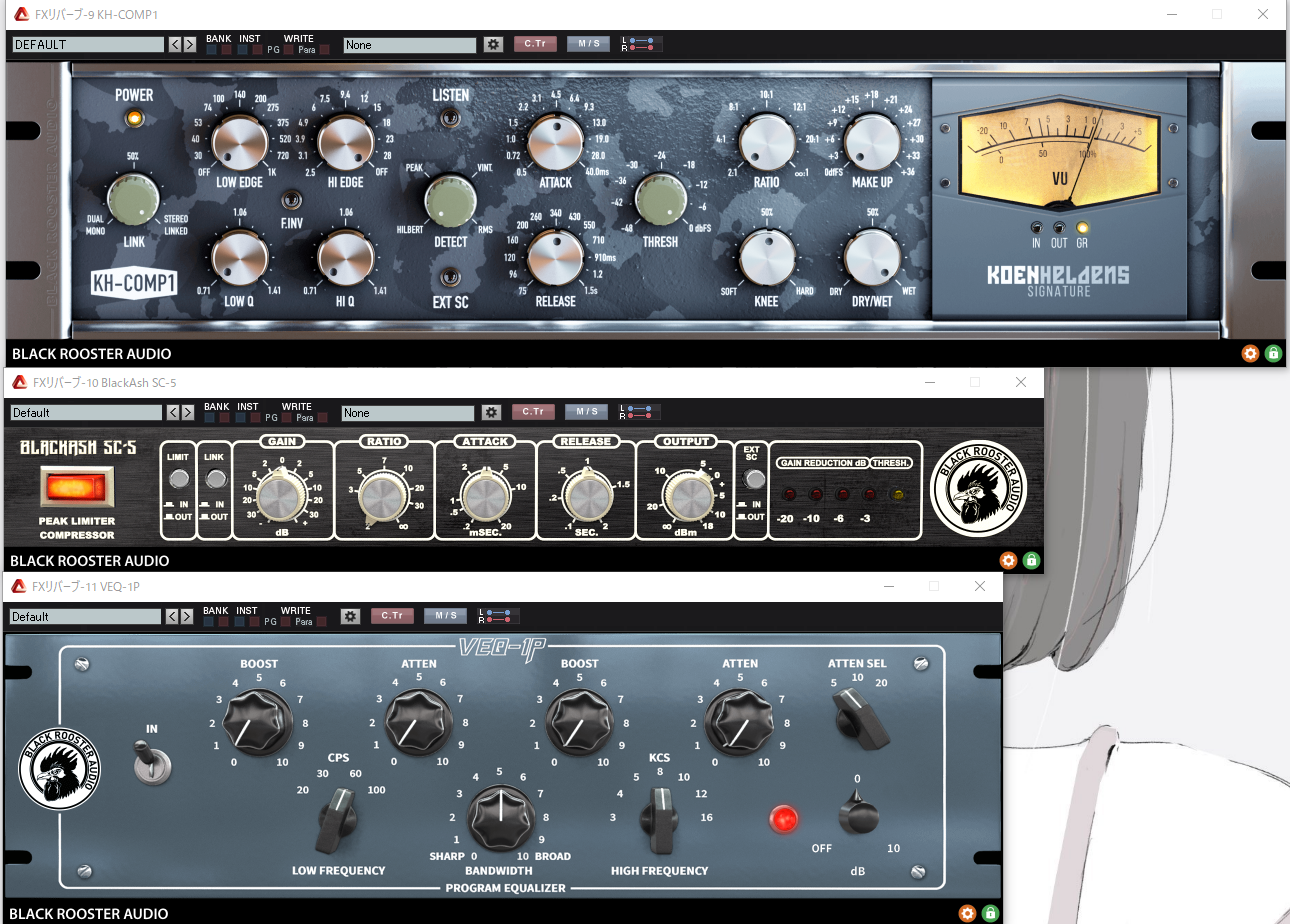Click Black Rooster Audio logo in BlackAsh SC-5
The width and height of the screenshot is (1290, 924).
(x=979, y=490)
